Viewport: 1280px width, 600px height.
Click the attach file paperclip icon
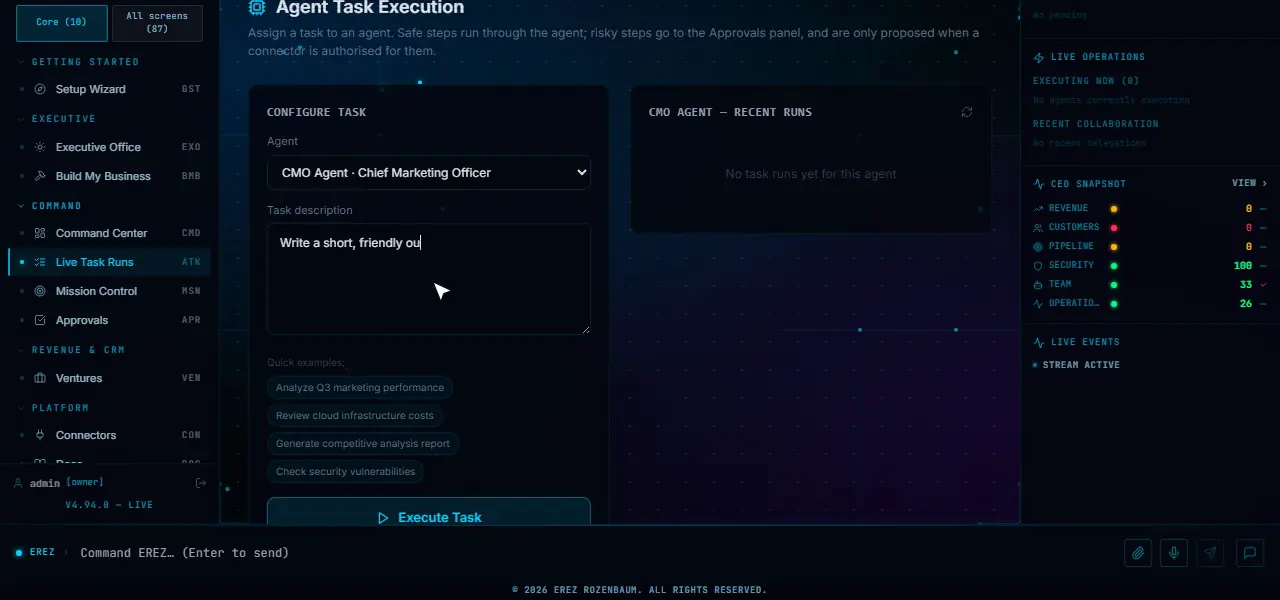click(x=1138, y=553)
